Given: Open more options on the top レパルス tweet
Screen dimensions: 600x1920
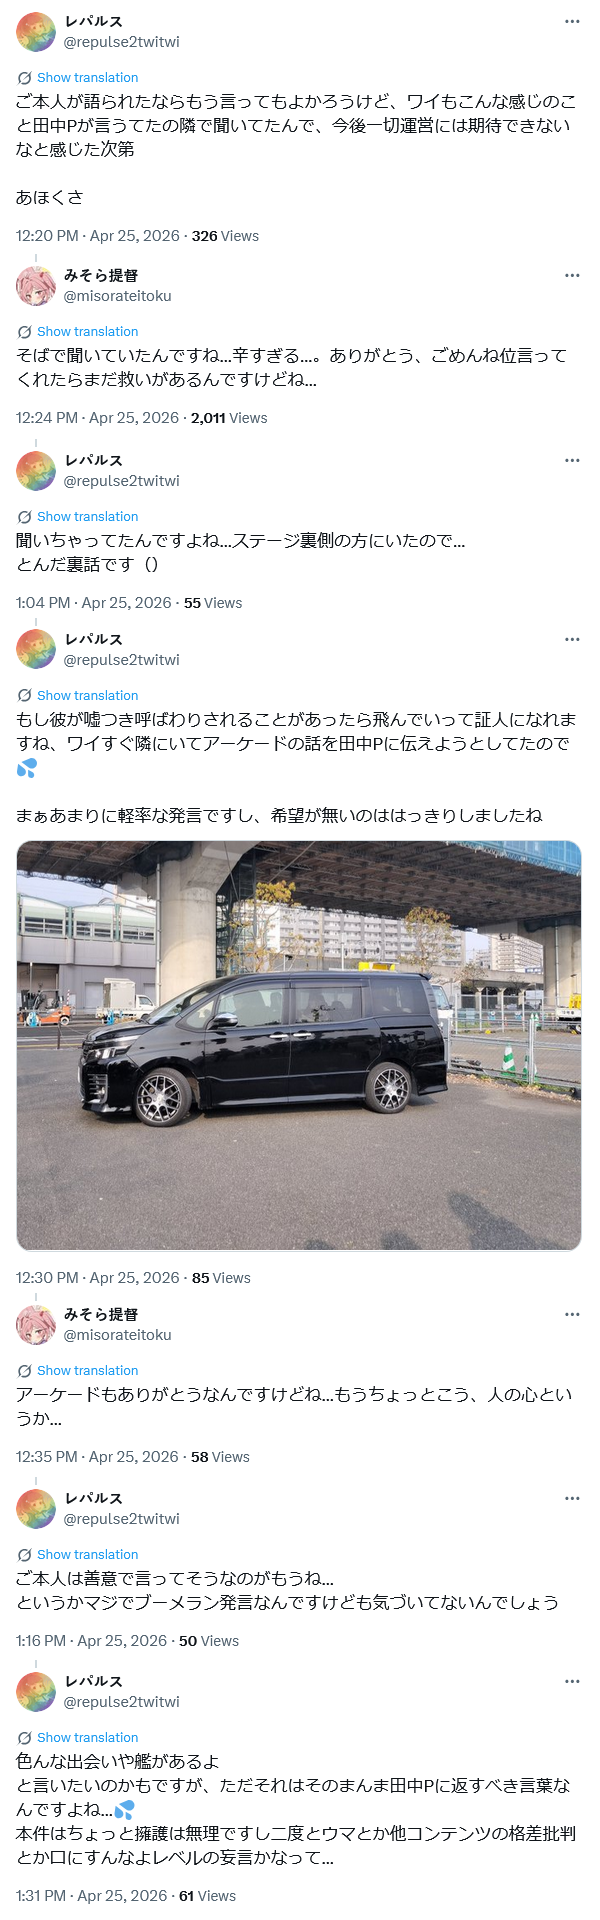Looking at the screenshot, I should click(572, 21).
